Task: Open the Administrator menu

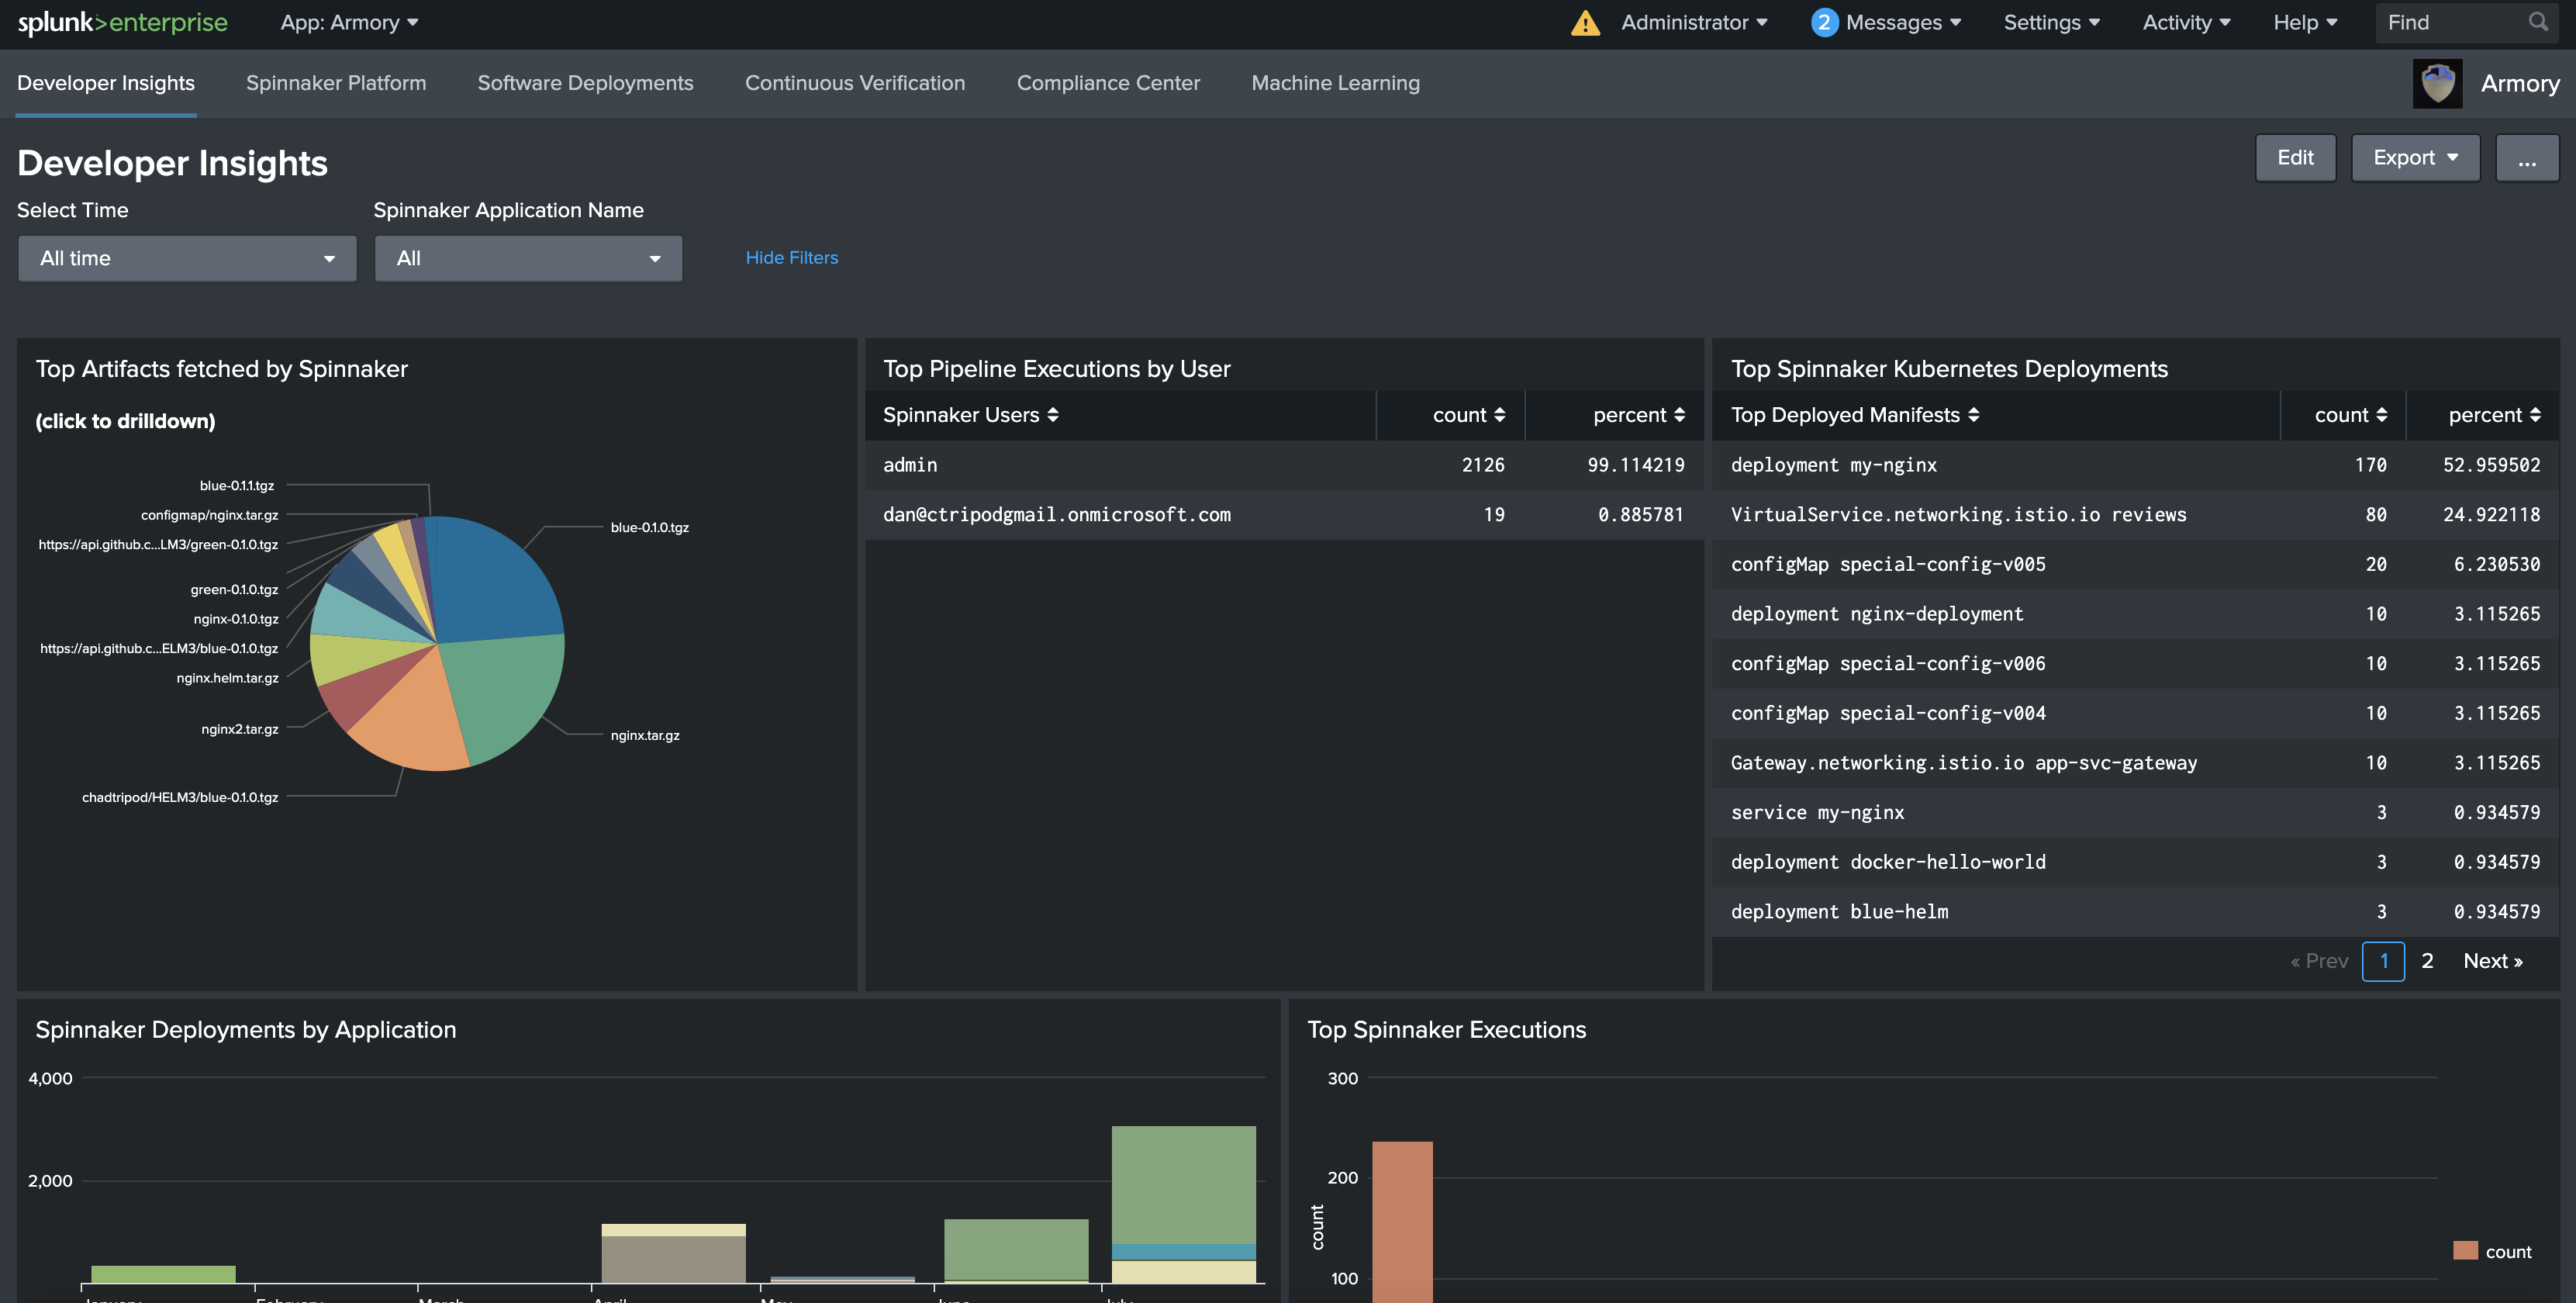Action: 1694,22
